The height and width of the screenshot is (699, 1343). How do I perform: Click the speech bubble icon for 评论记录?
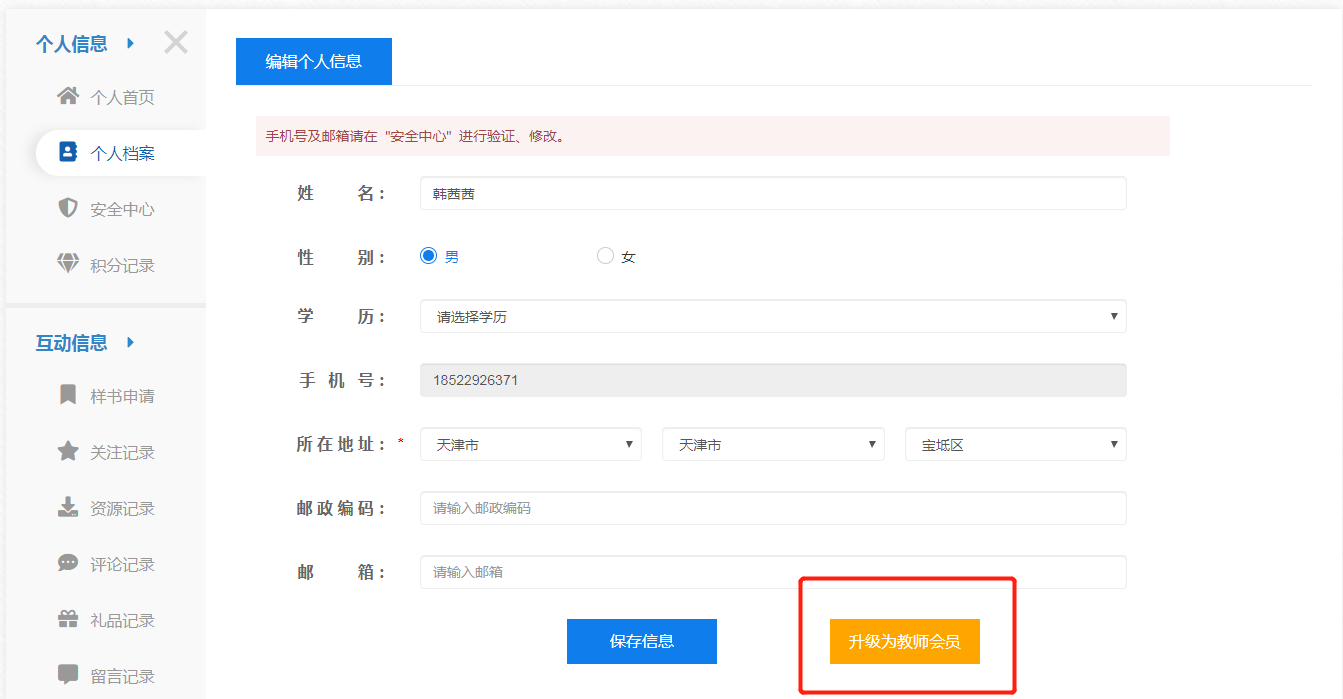pyautogui.click(x=67, y=563)
